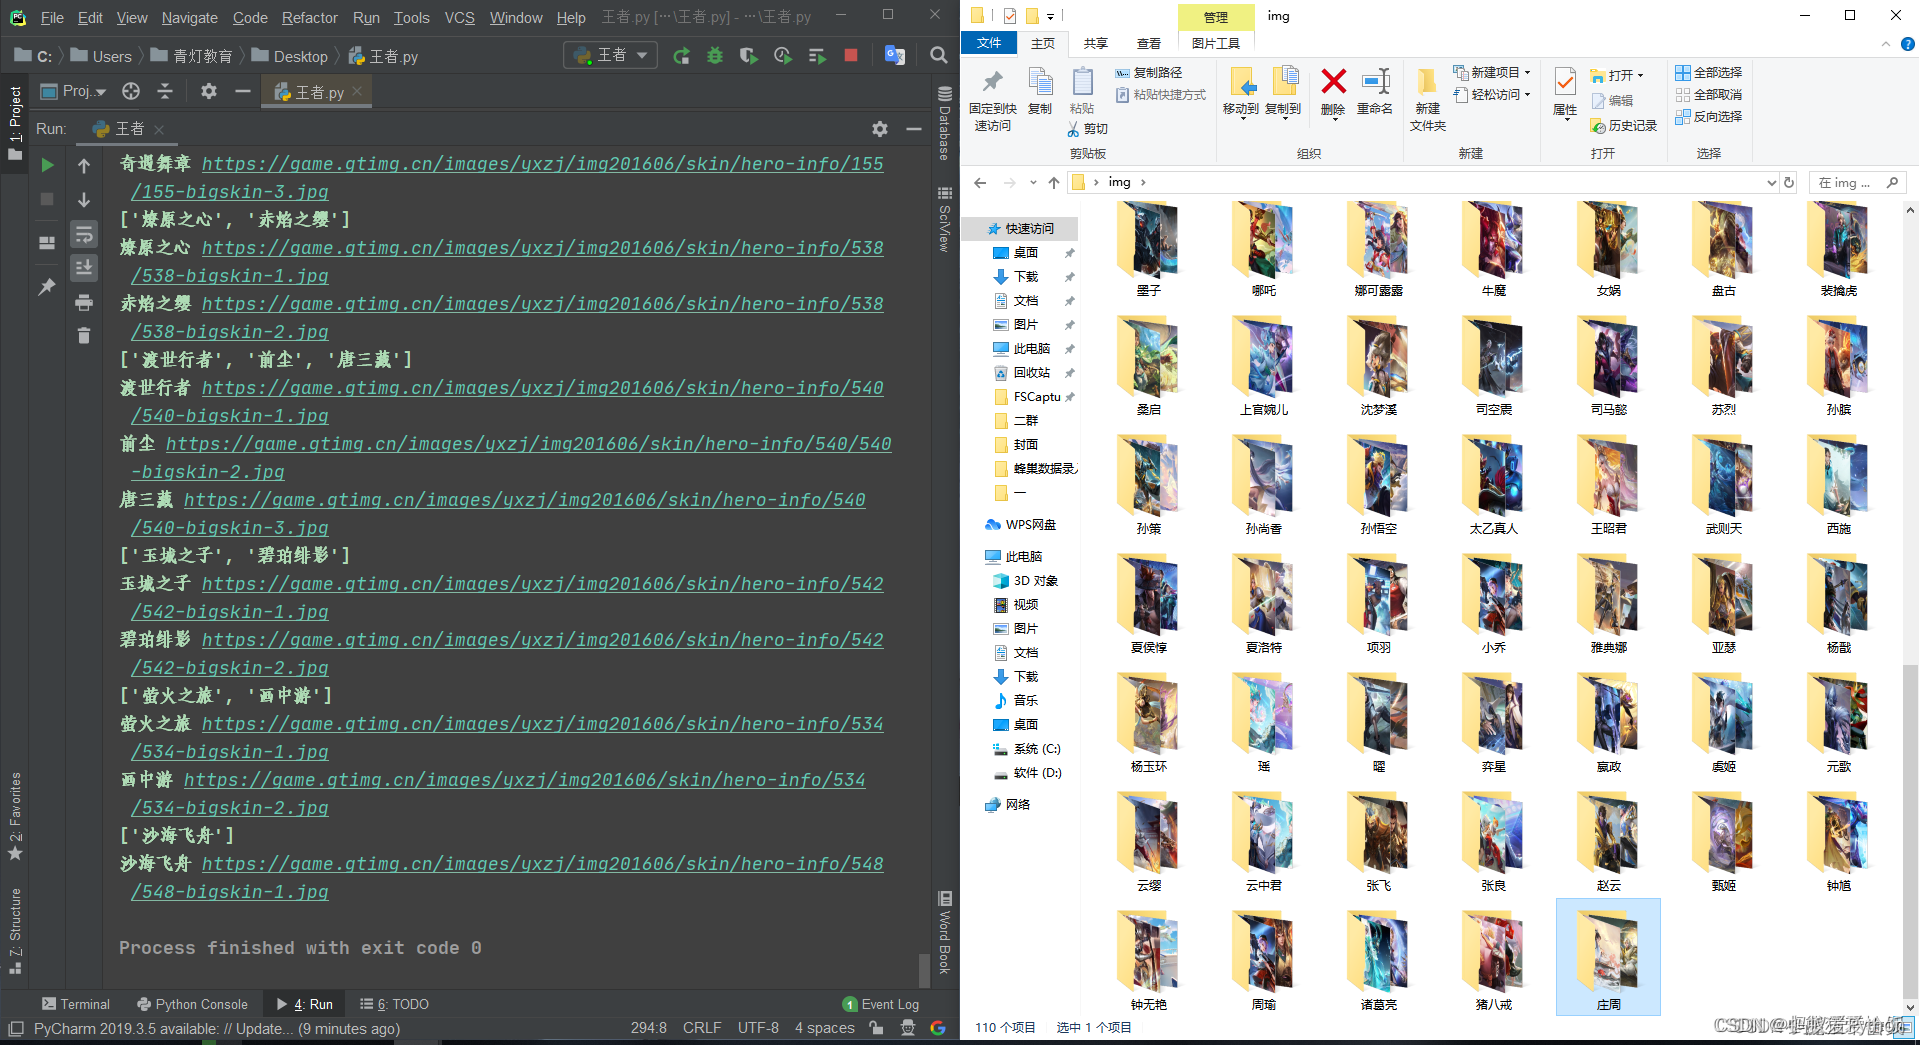The image size is (1920, 1045).
Task: Click the down arrow in Run panel
Action: [x=84, y=200]
